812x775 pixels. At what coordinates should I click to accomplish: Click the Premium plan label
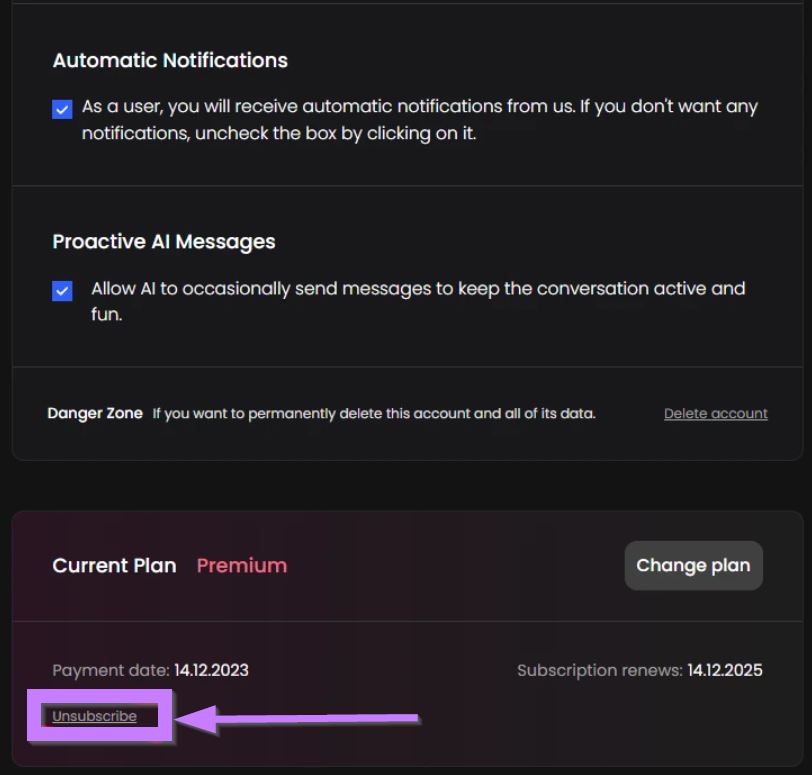pos(241,566)
